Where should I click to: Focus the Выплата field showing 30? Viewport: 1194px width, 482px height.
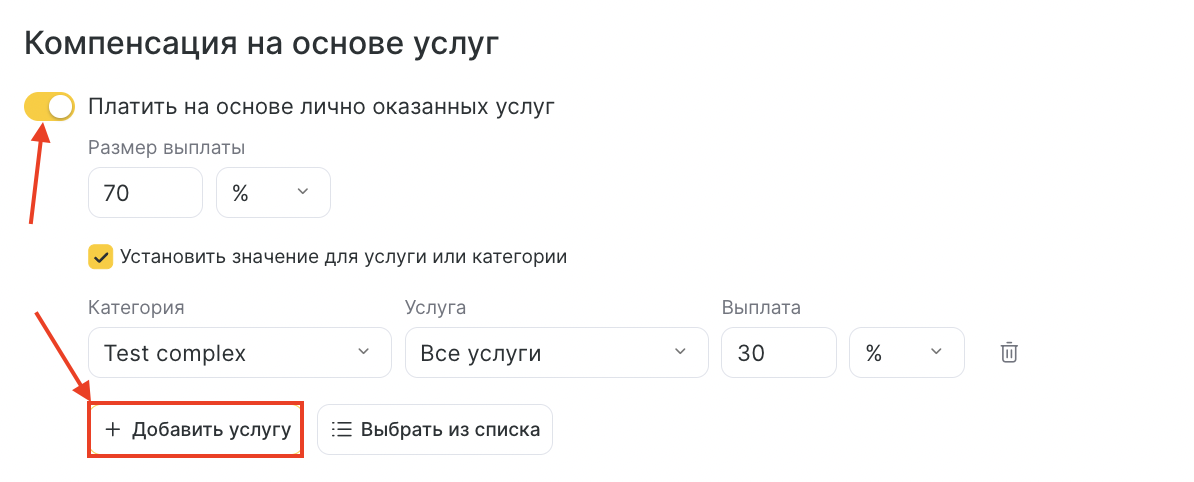778,353
